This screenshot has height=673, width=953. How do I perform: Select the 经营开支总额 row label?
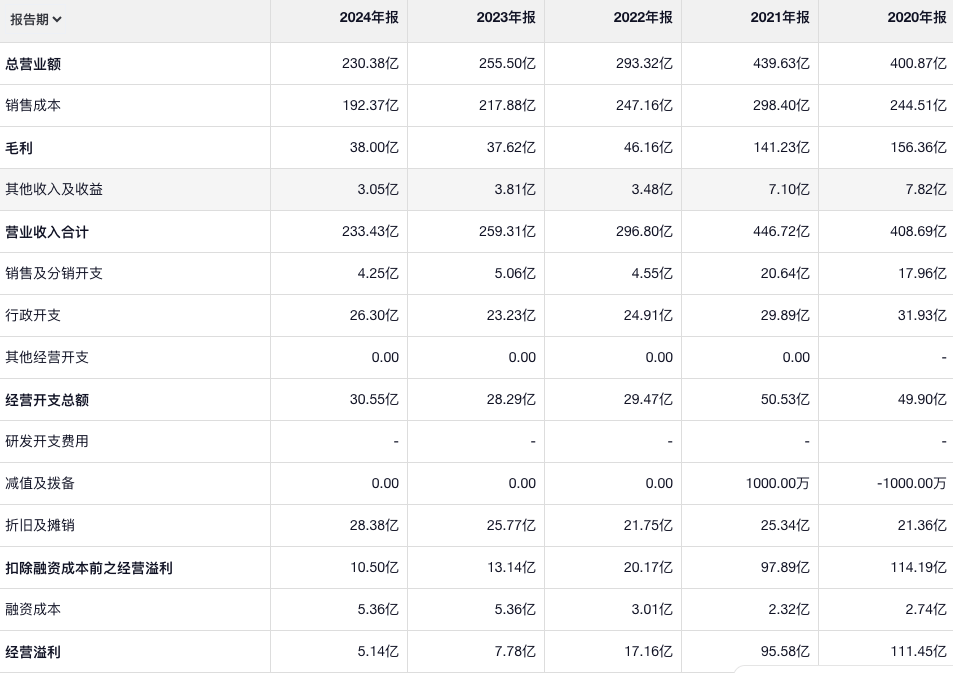coord(47,400)
